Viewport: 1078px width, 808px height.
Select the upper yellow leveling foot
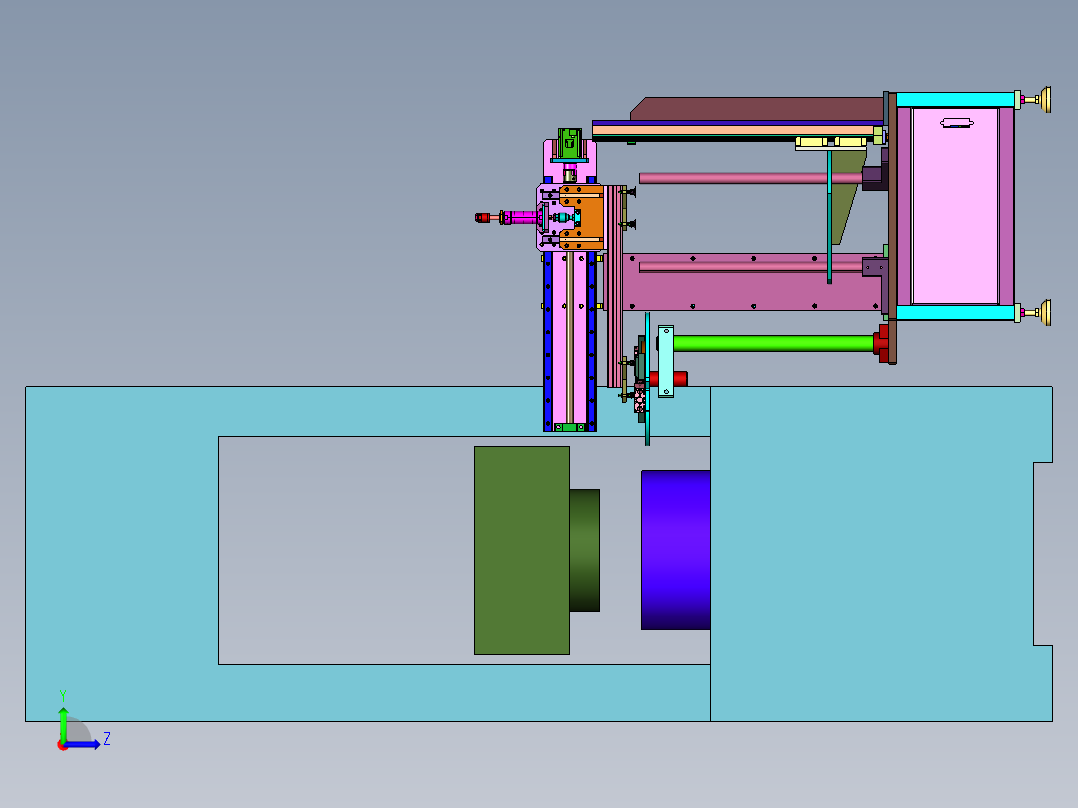(x=1045, y=100)
